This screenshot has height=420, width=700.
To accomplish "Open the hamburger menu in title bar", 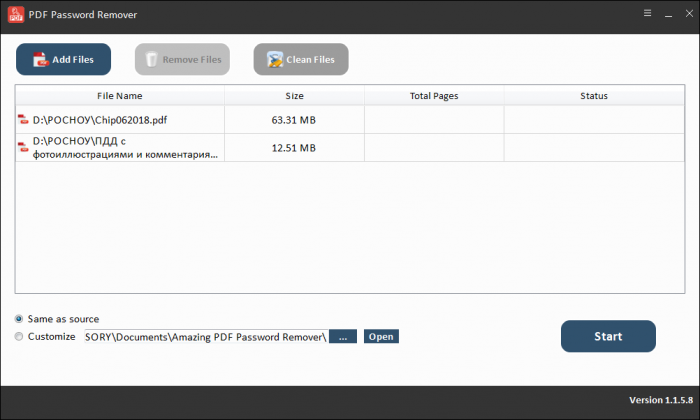I will (647, 13).
